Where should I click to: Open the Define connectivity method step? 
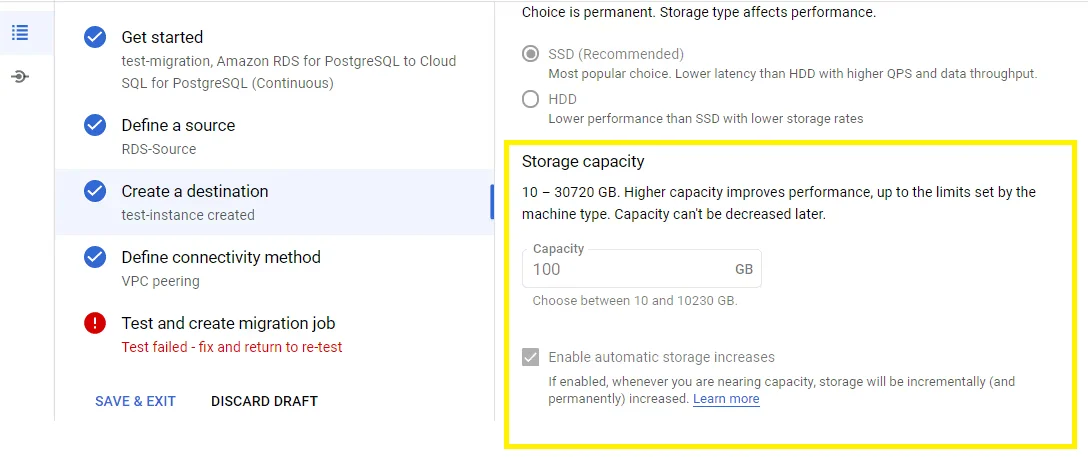point(221,258)
